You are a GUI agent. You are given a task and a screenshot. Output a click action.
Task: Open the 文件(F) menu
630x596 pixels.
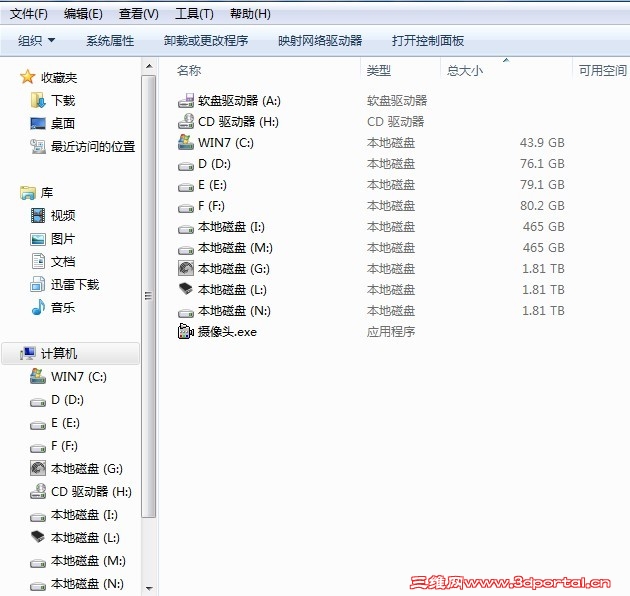click(x=29, y=14)
